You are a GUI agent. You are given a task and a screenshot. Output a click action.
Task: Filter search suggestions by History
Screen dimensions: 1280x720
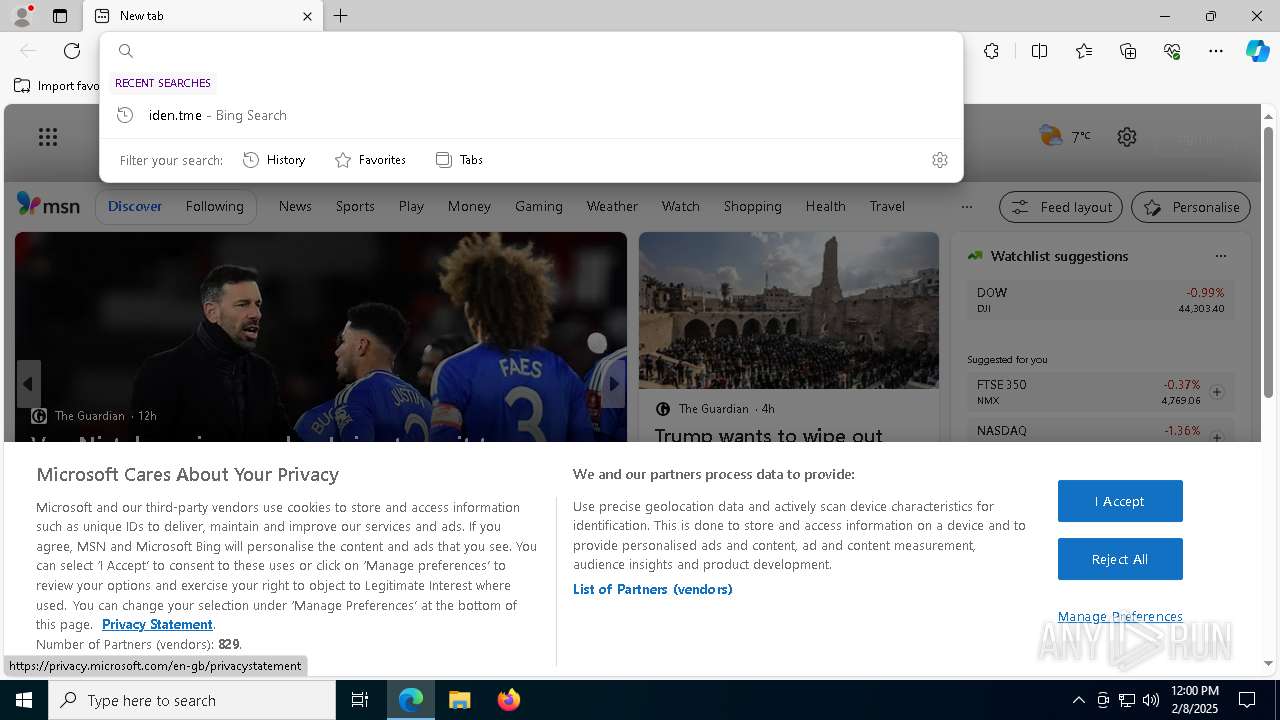pyautogui.click(x=274, y=160)
